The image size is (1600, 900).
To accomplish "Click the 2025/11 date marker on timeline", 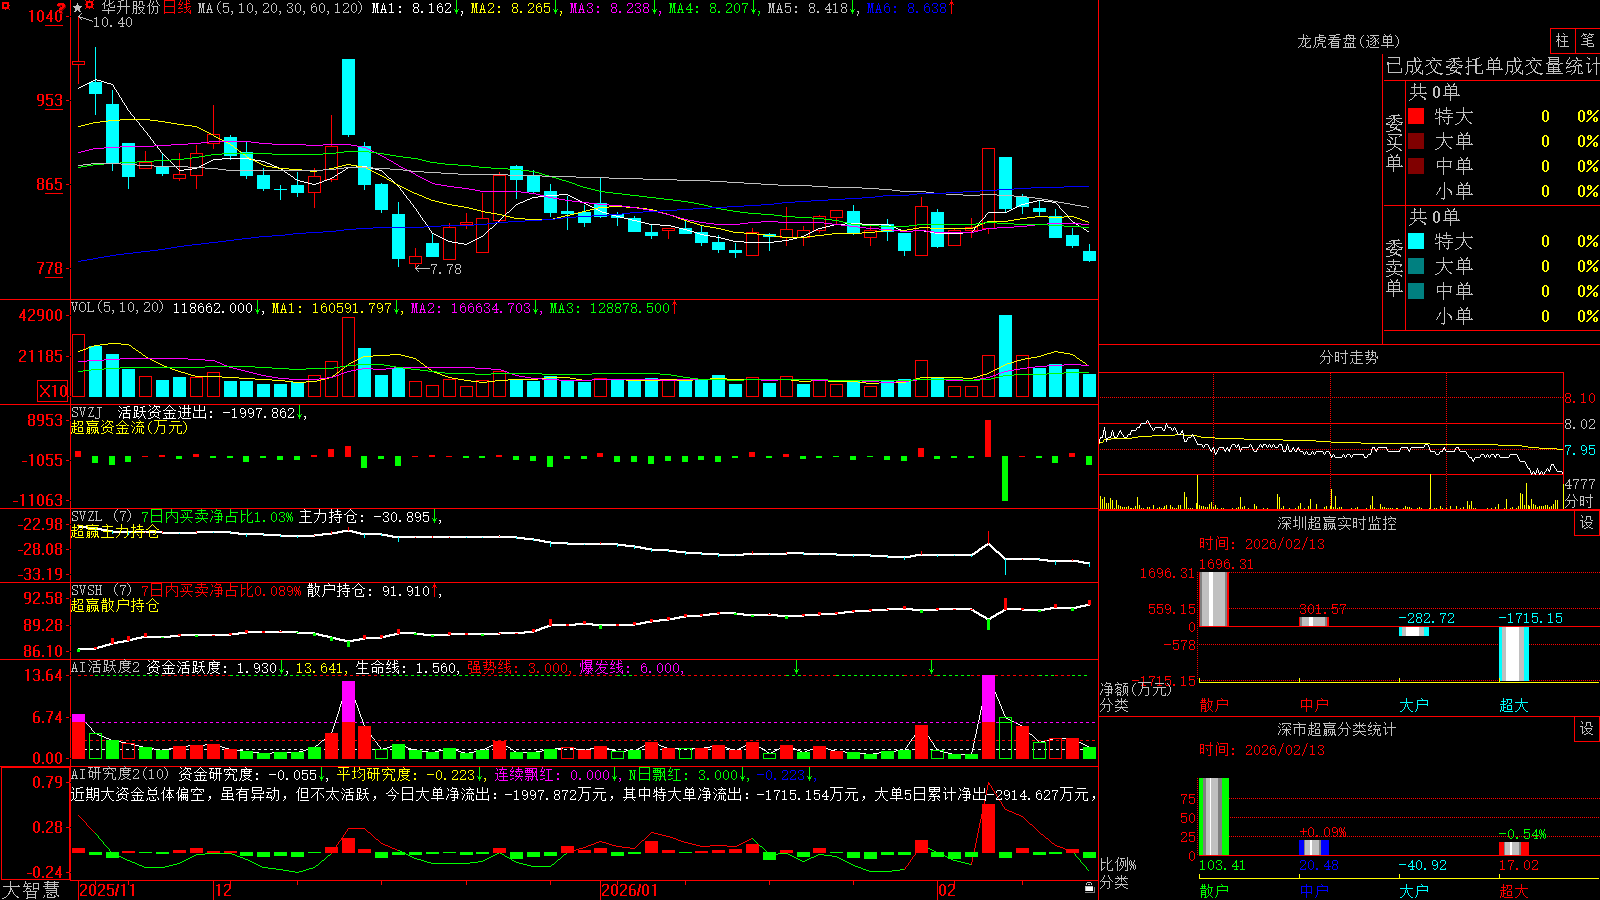I will pos(107,890).
